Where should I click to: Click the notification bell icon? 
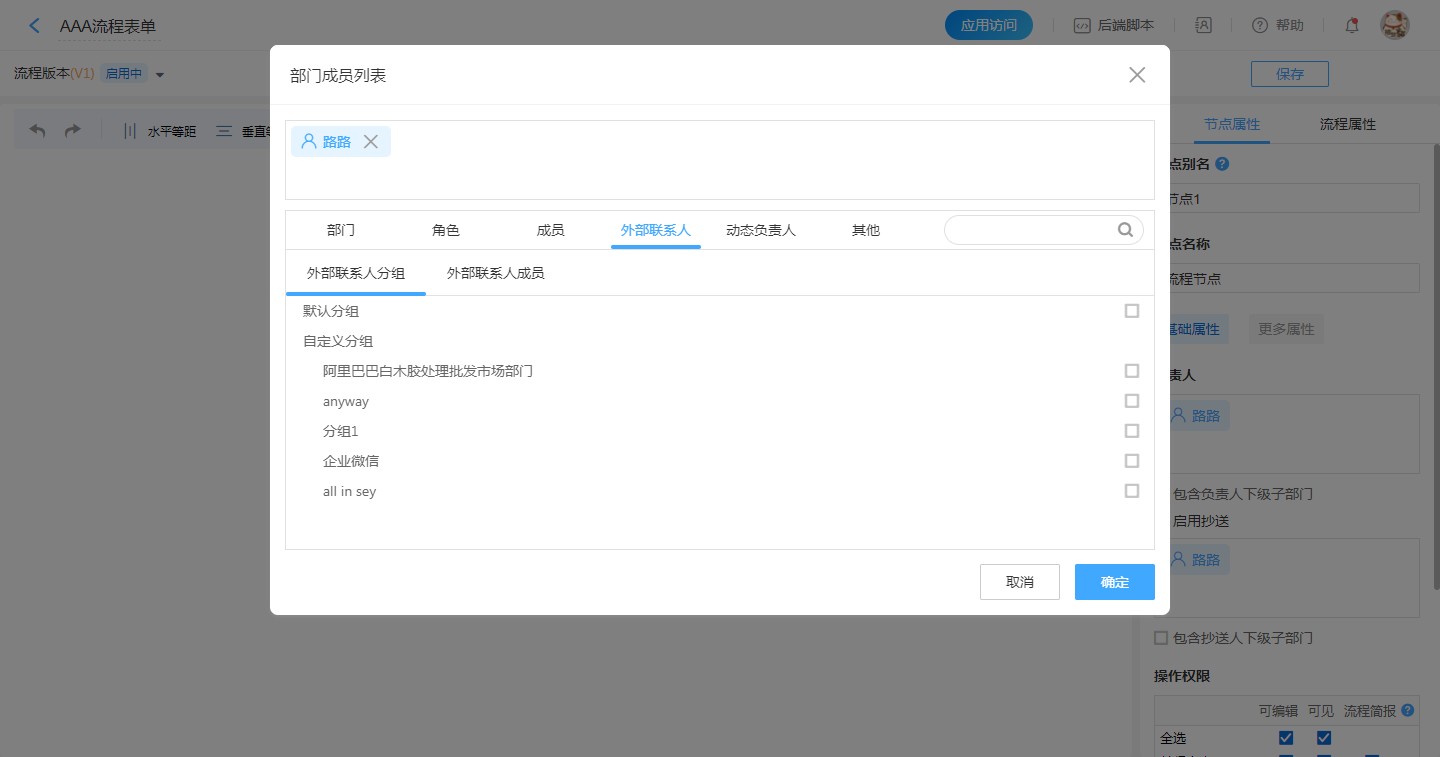tap(1351, 26)
